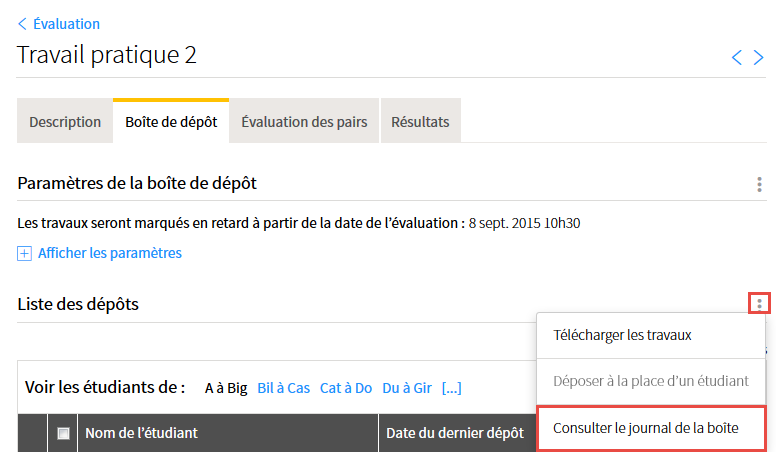776x452 pixels.
Task: Expand more student ranges with [...]
Action: pyautogui.click(x=451, y=388)
